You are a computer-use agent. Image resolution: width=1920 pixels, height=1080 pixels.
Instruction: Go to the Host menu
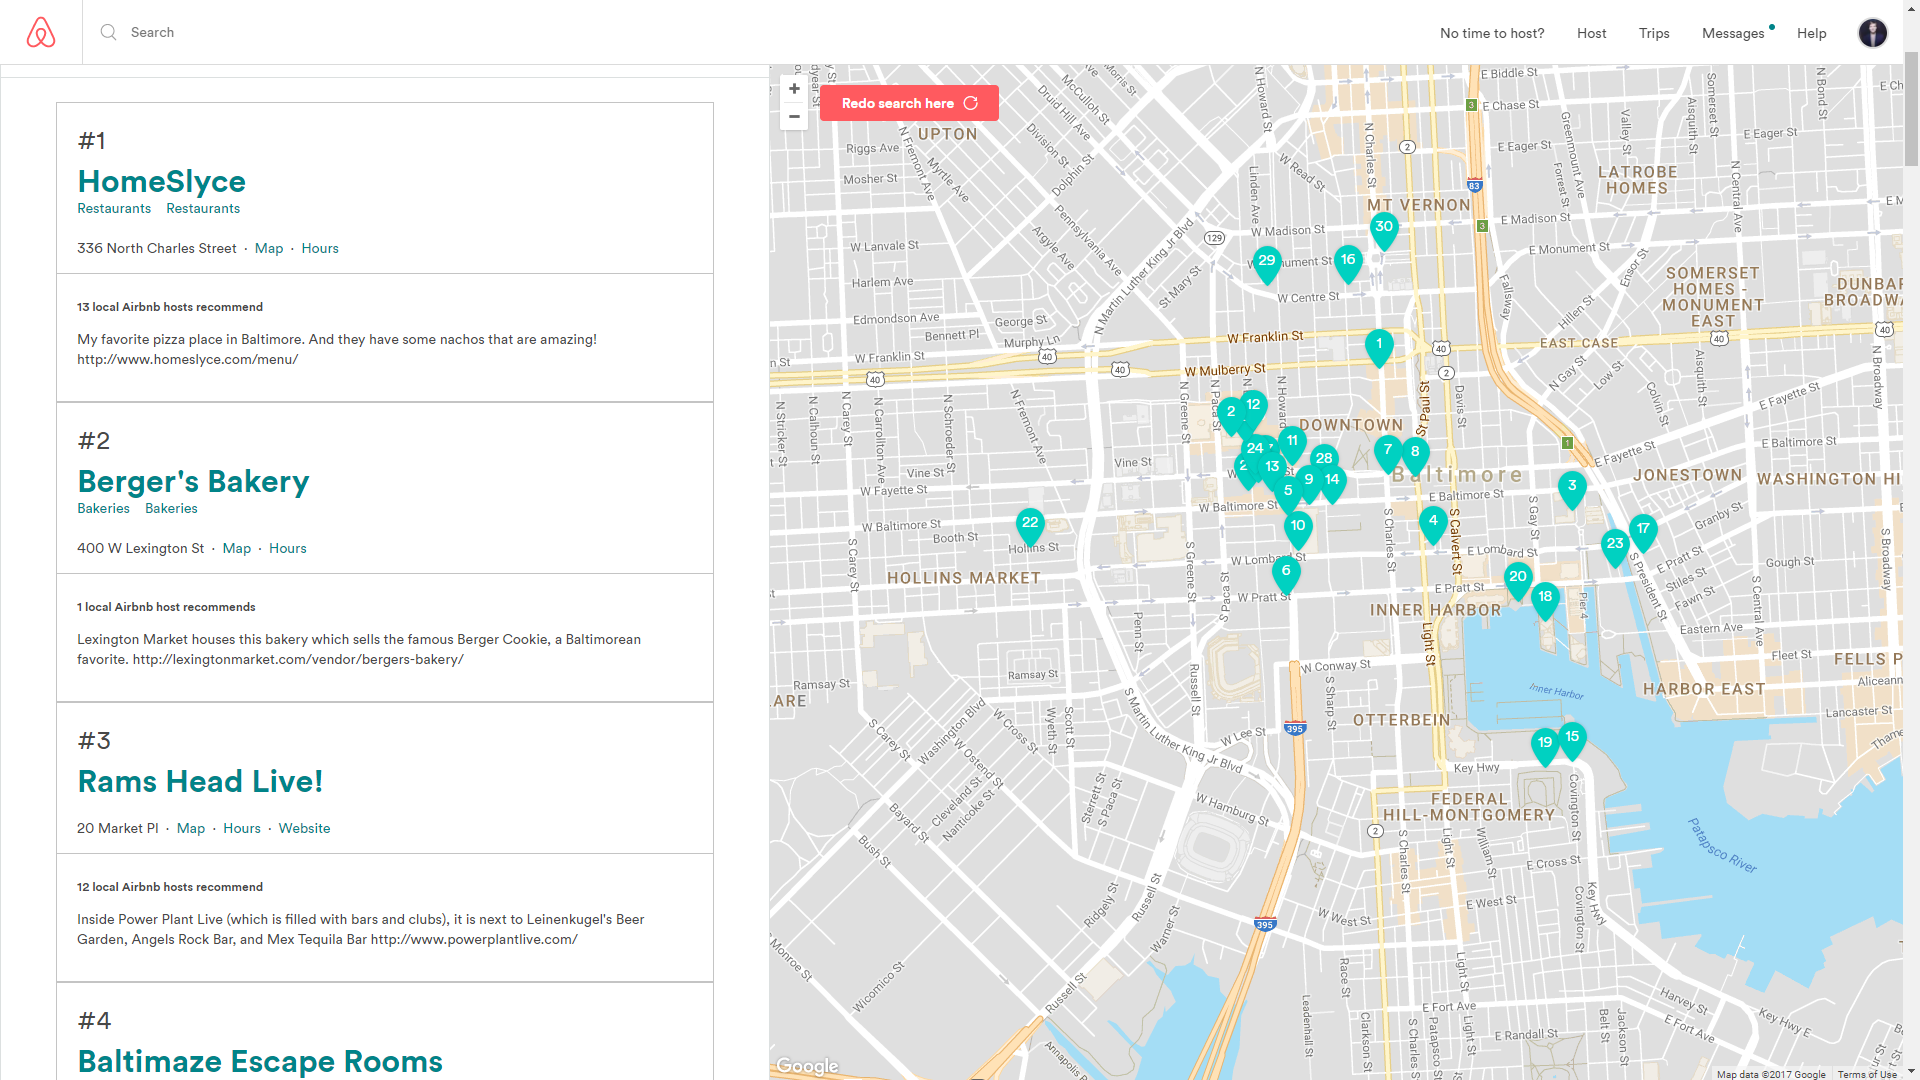click(x=1591, y=33)
